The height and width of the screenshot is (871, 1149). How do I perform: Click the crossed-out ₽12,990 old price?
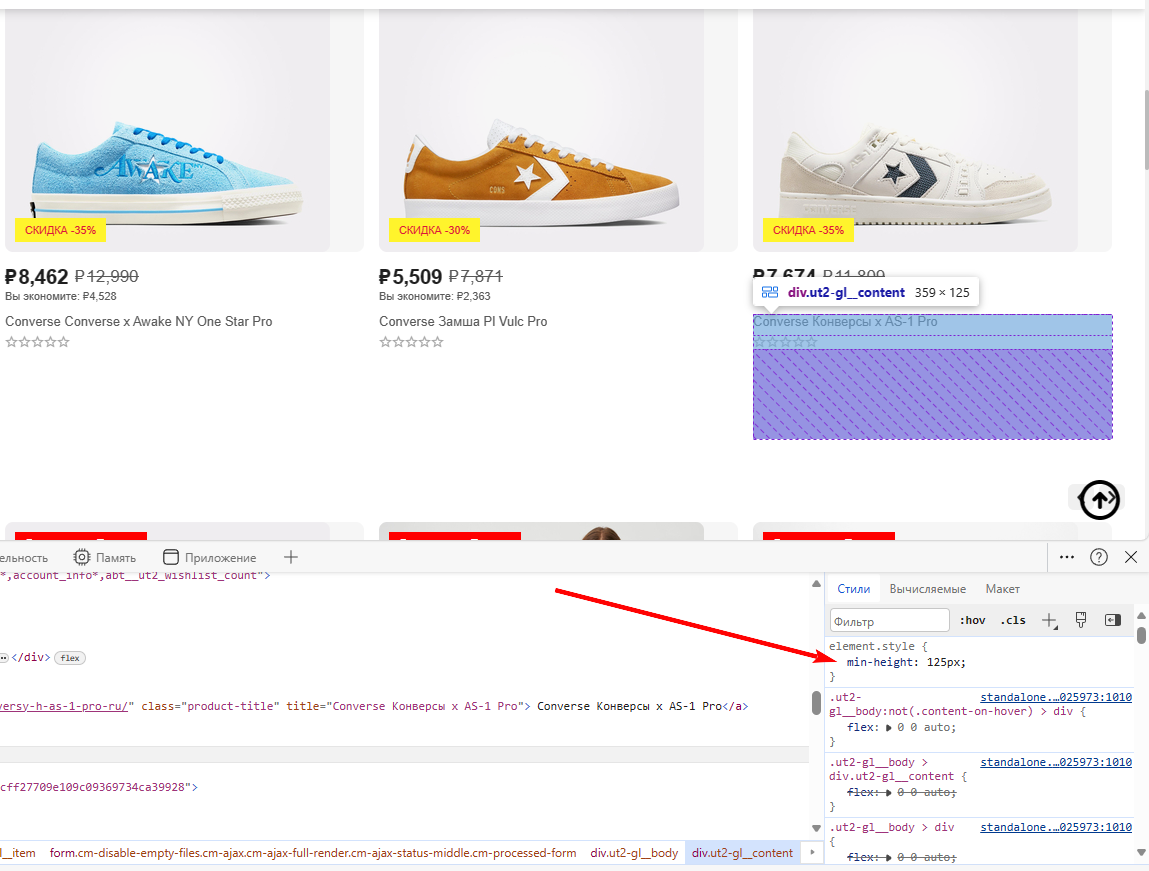pyautogui.click(x=107, y=276)
